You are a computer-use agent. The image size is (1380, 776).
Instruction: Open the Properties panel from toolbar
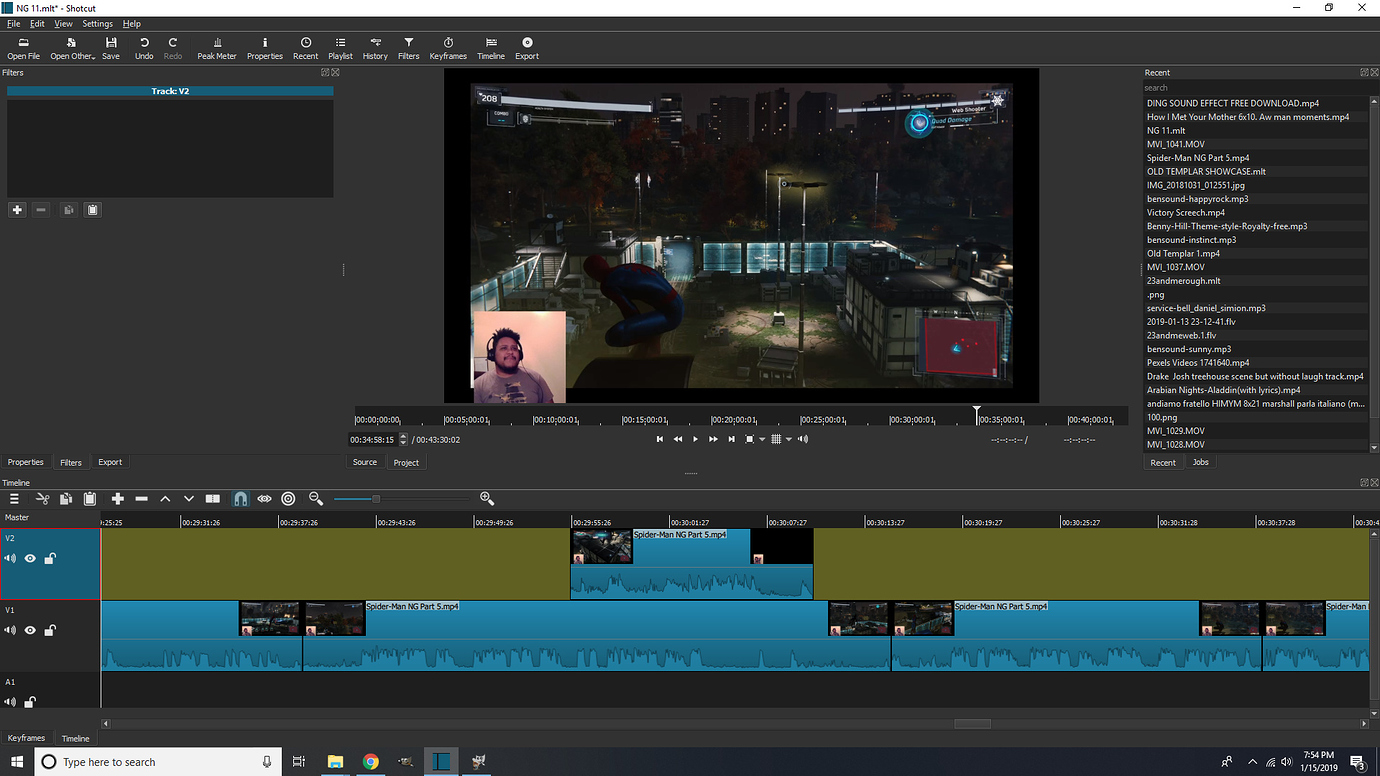(x=265, y=49)
